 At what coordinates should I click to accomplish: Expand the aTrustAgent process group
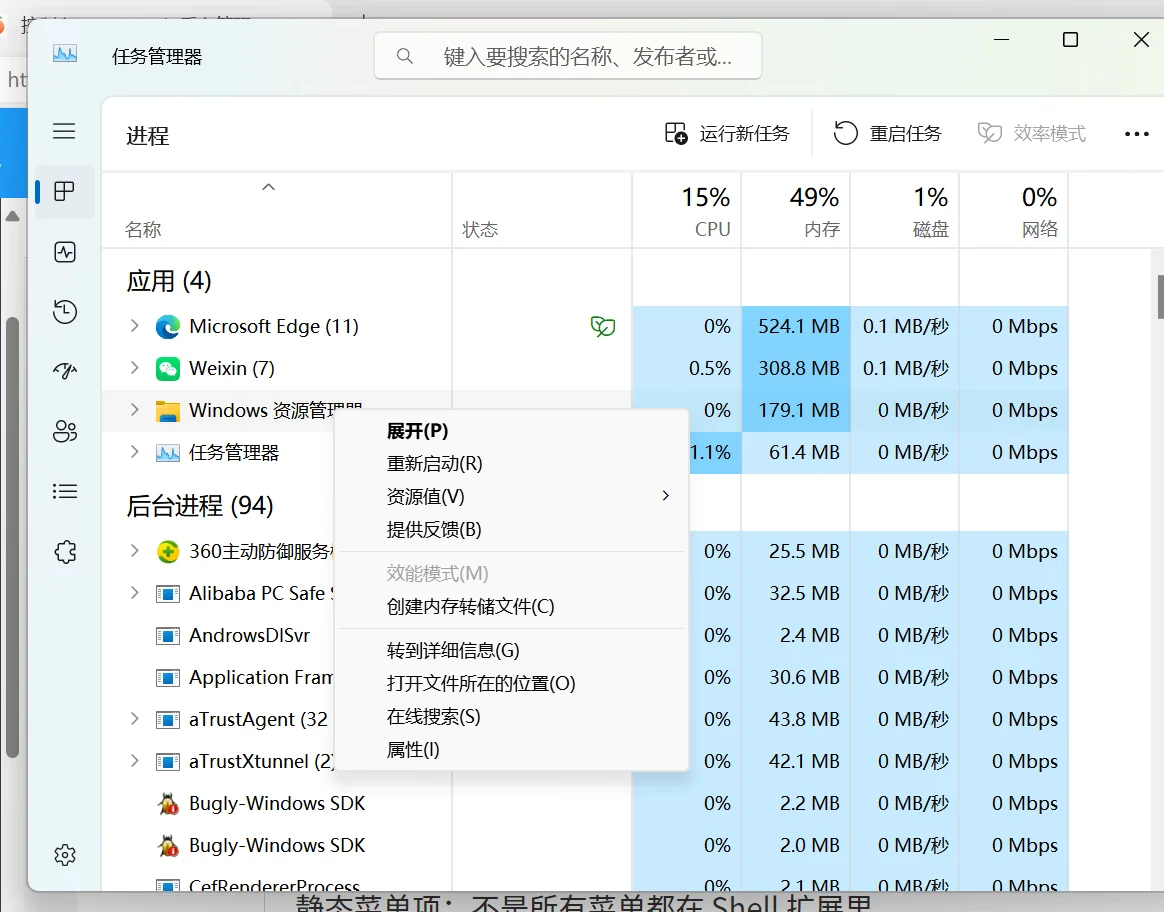[134, 718]
